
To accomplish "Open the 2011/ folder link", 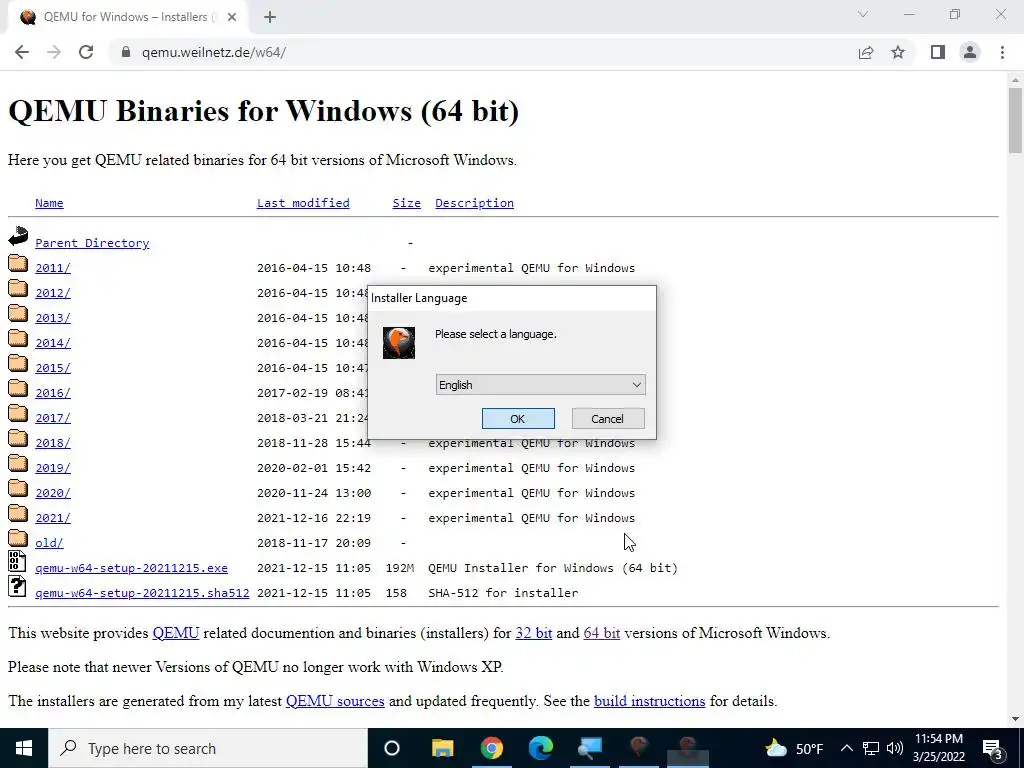I will 53,268.
